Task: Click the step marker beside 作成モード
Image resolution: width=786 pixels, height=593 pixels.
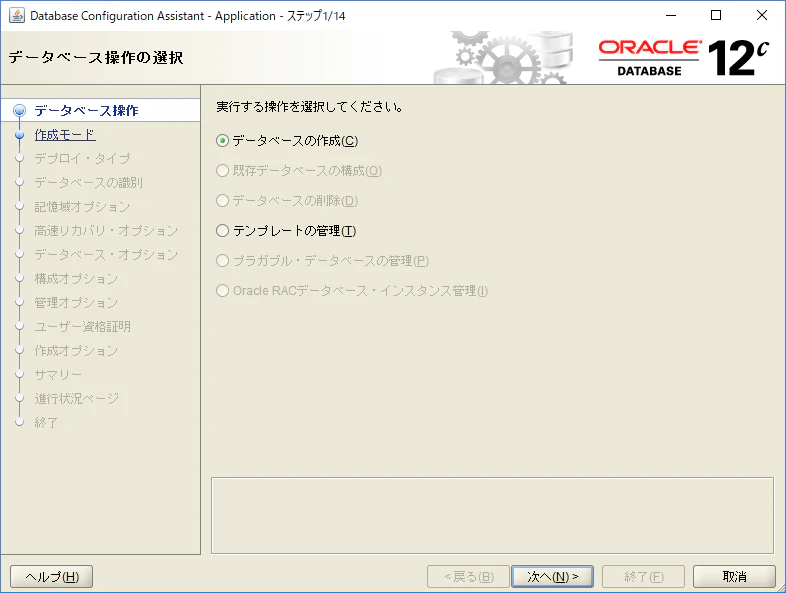Action: 20,135
